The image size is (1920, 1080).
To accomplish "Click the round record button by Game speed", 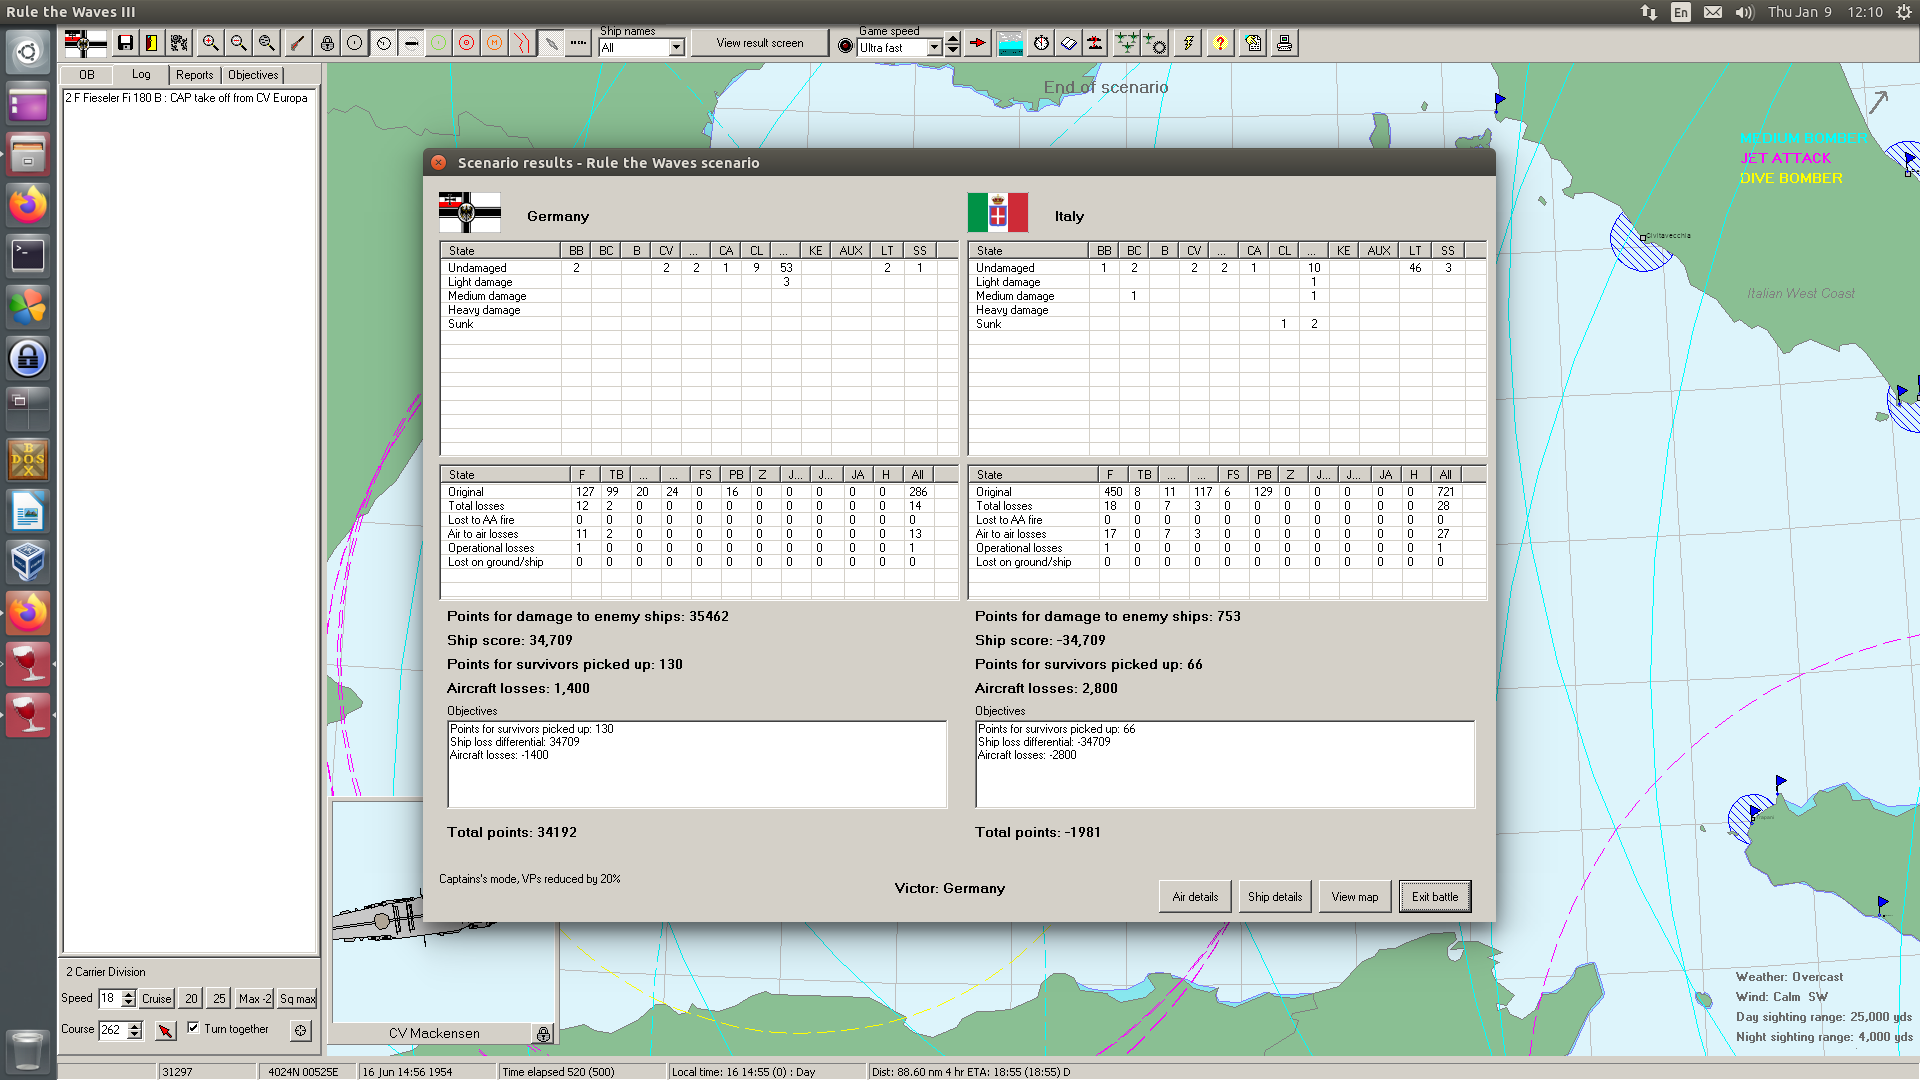I will 846,46.
